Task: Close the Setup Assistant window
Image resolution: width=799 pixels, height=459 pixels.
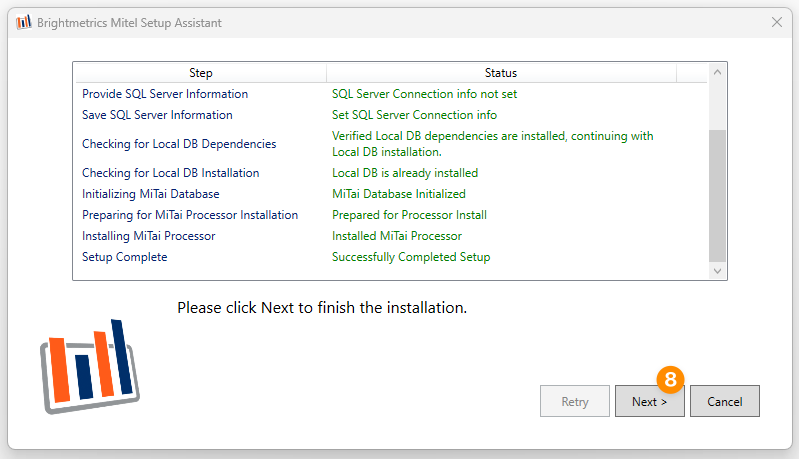Action: (777, 22)
